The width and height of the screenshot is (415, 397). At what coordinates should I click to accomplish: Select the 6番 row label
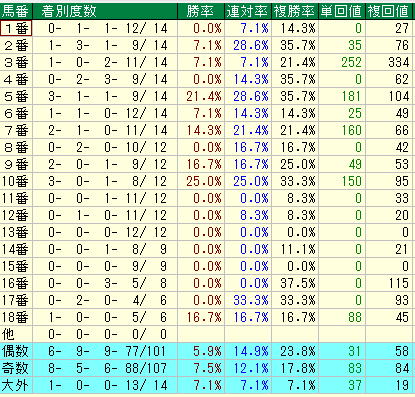coord(16,113)
